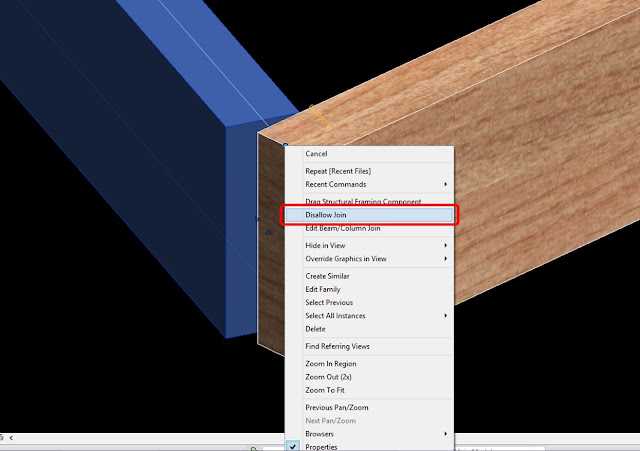Click Delete in the context menu
The image size is (640, 451).
point(315,329)
